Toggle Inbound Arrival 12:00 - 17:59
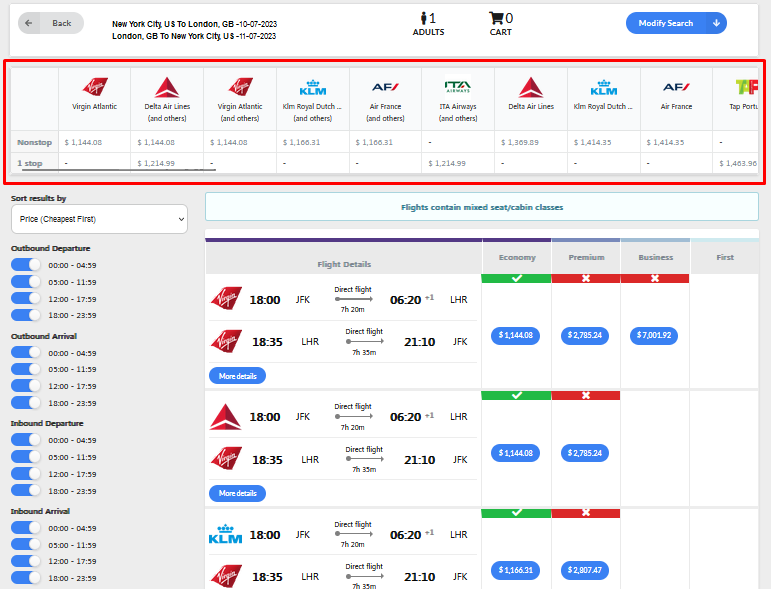 (26, 561)
